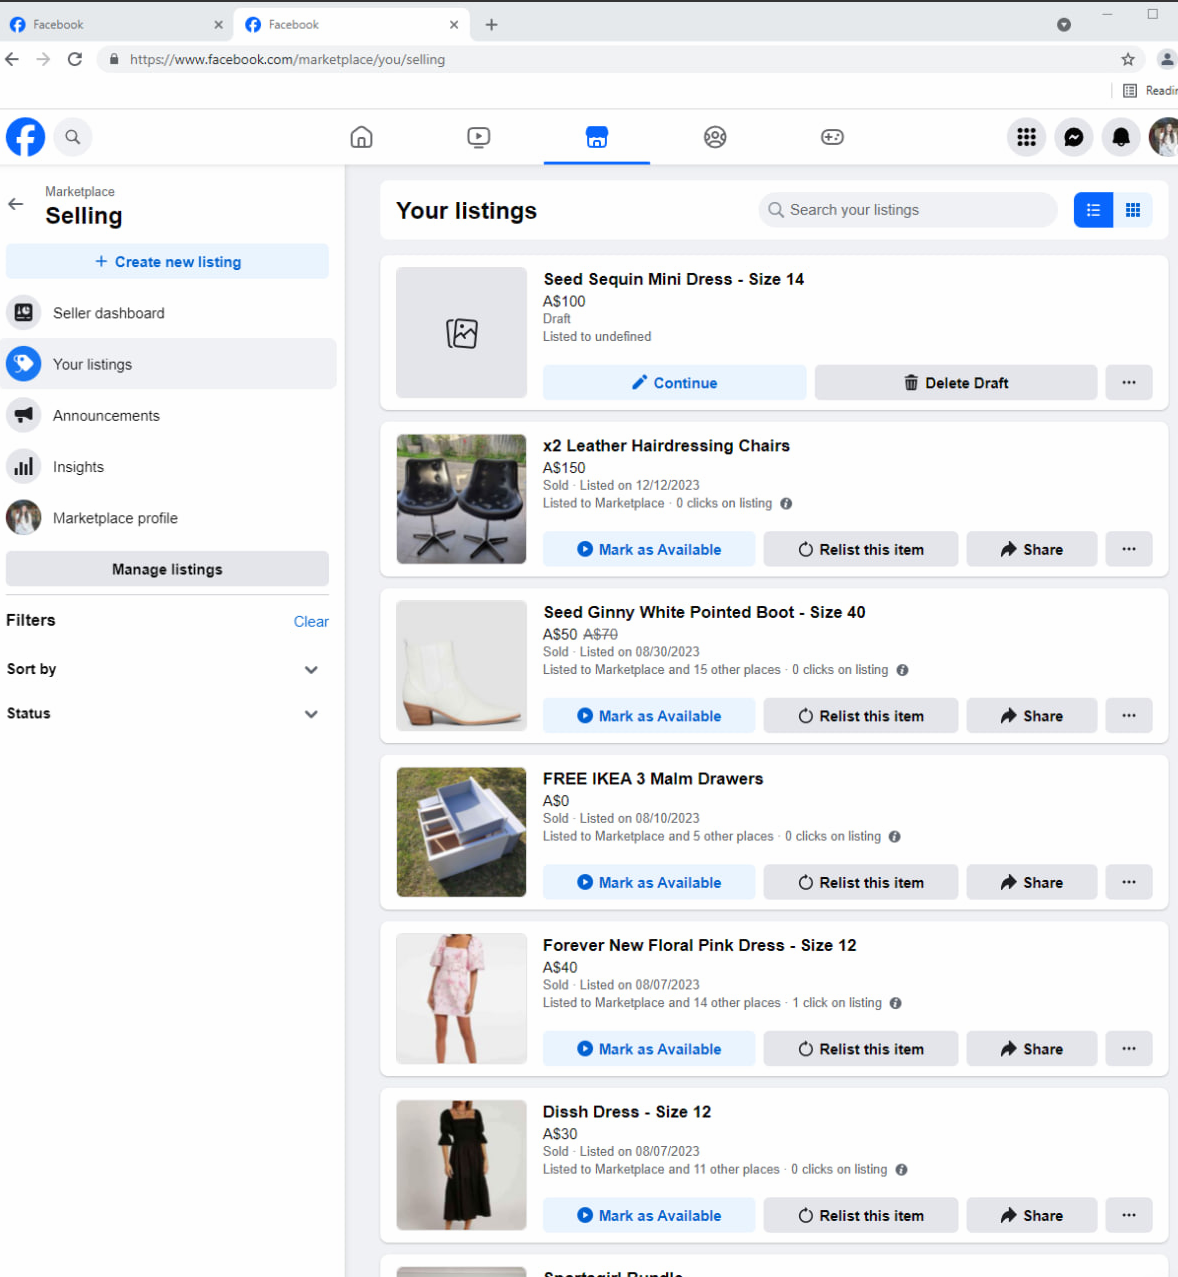
Task: Relist the Seed Ginny White Pointed Boot
Action: (861, 716)
